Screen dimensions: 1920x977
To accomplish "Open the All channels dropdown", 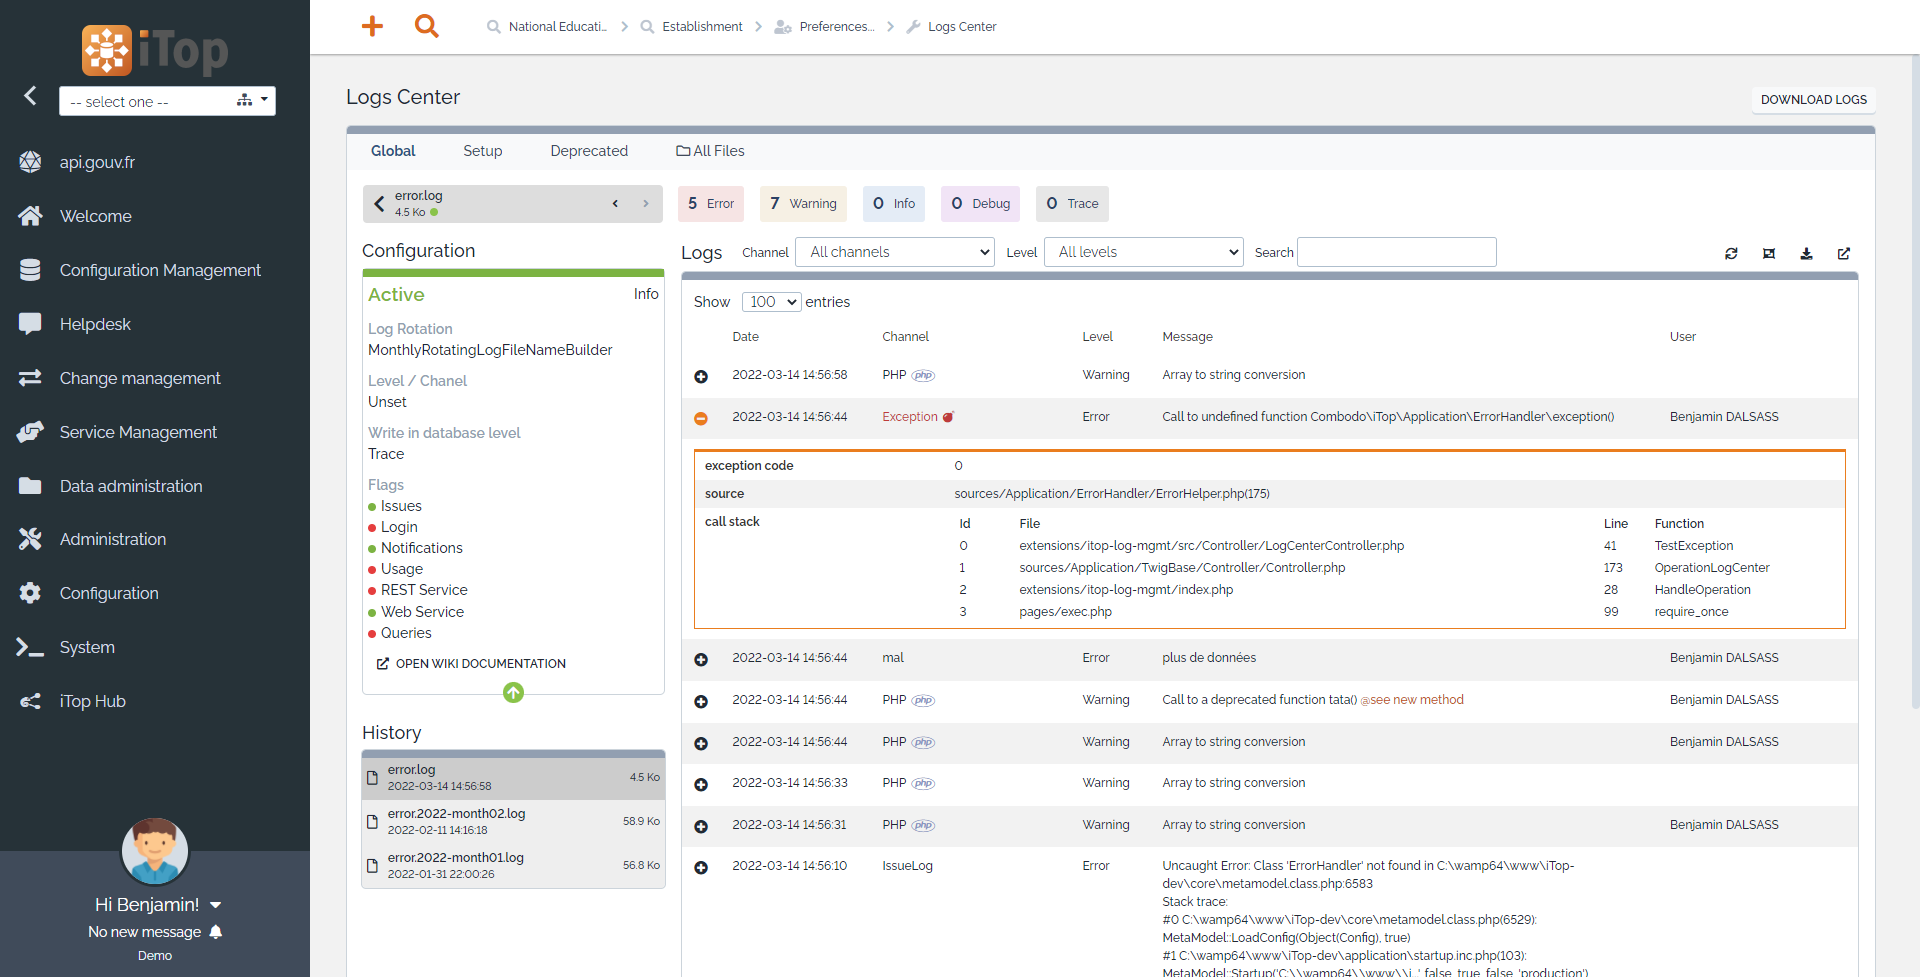I will [x=895, y=252].
